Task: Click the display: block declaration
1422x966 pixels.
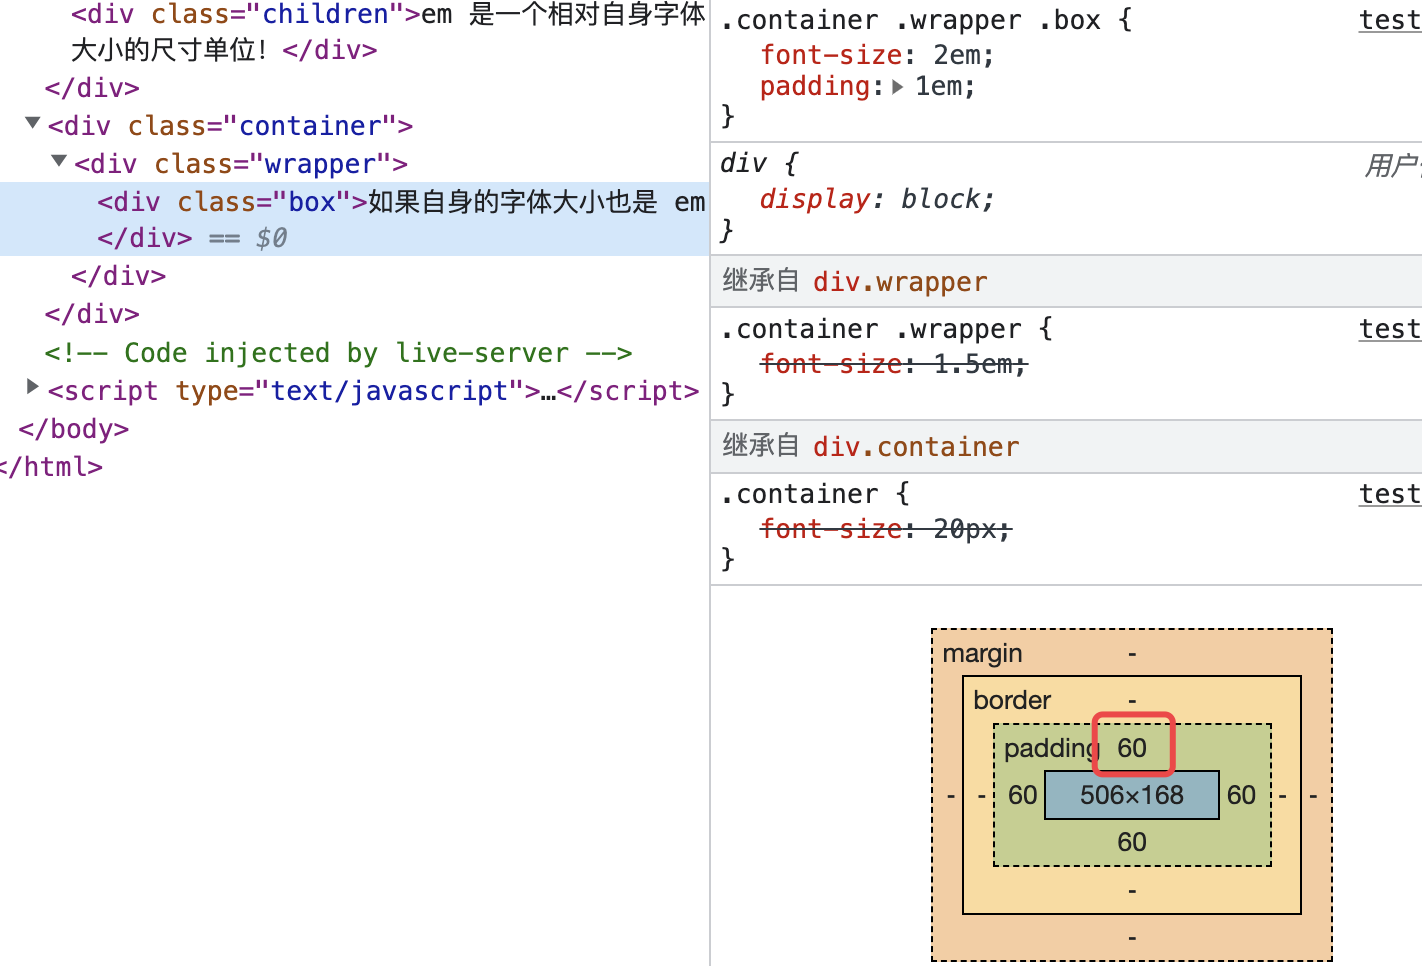Action: [x=876, y=199]
